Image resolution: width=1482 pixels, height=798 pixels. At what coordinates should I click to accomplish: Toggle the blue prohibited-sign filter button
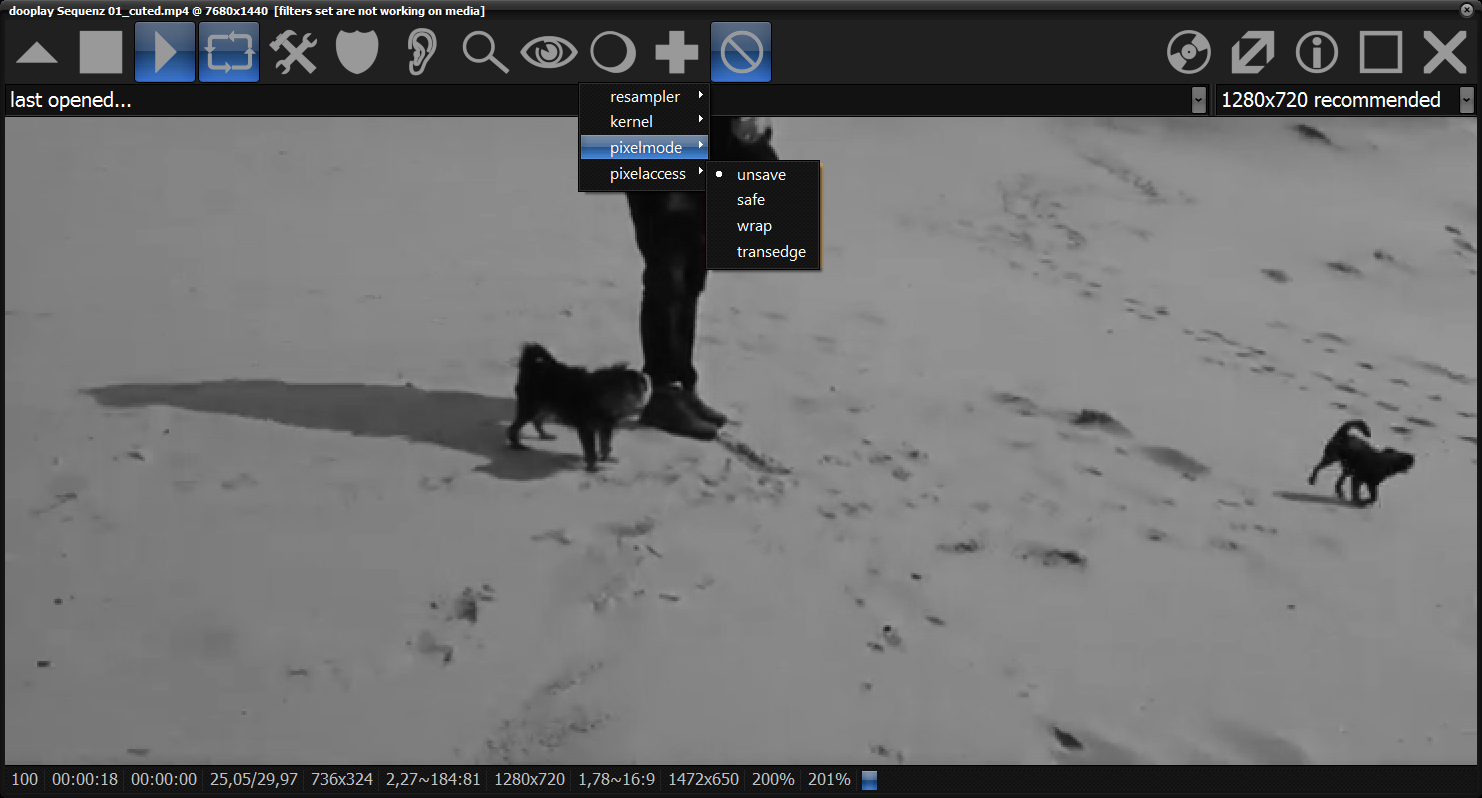point(741,53)
